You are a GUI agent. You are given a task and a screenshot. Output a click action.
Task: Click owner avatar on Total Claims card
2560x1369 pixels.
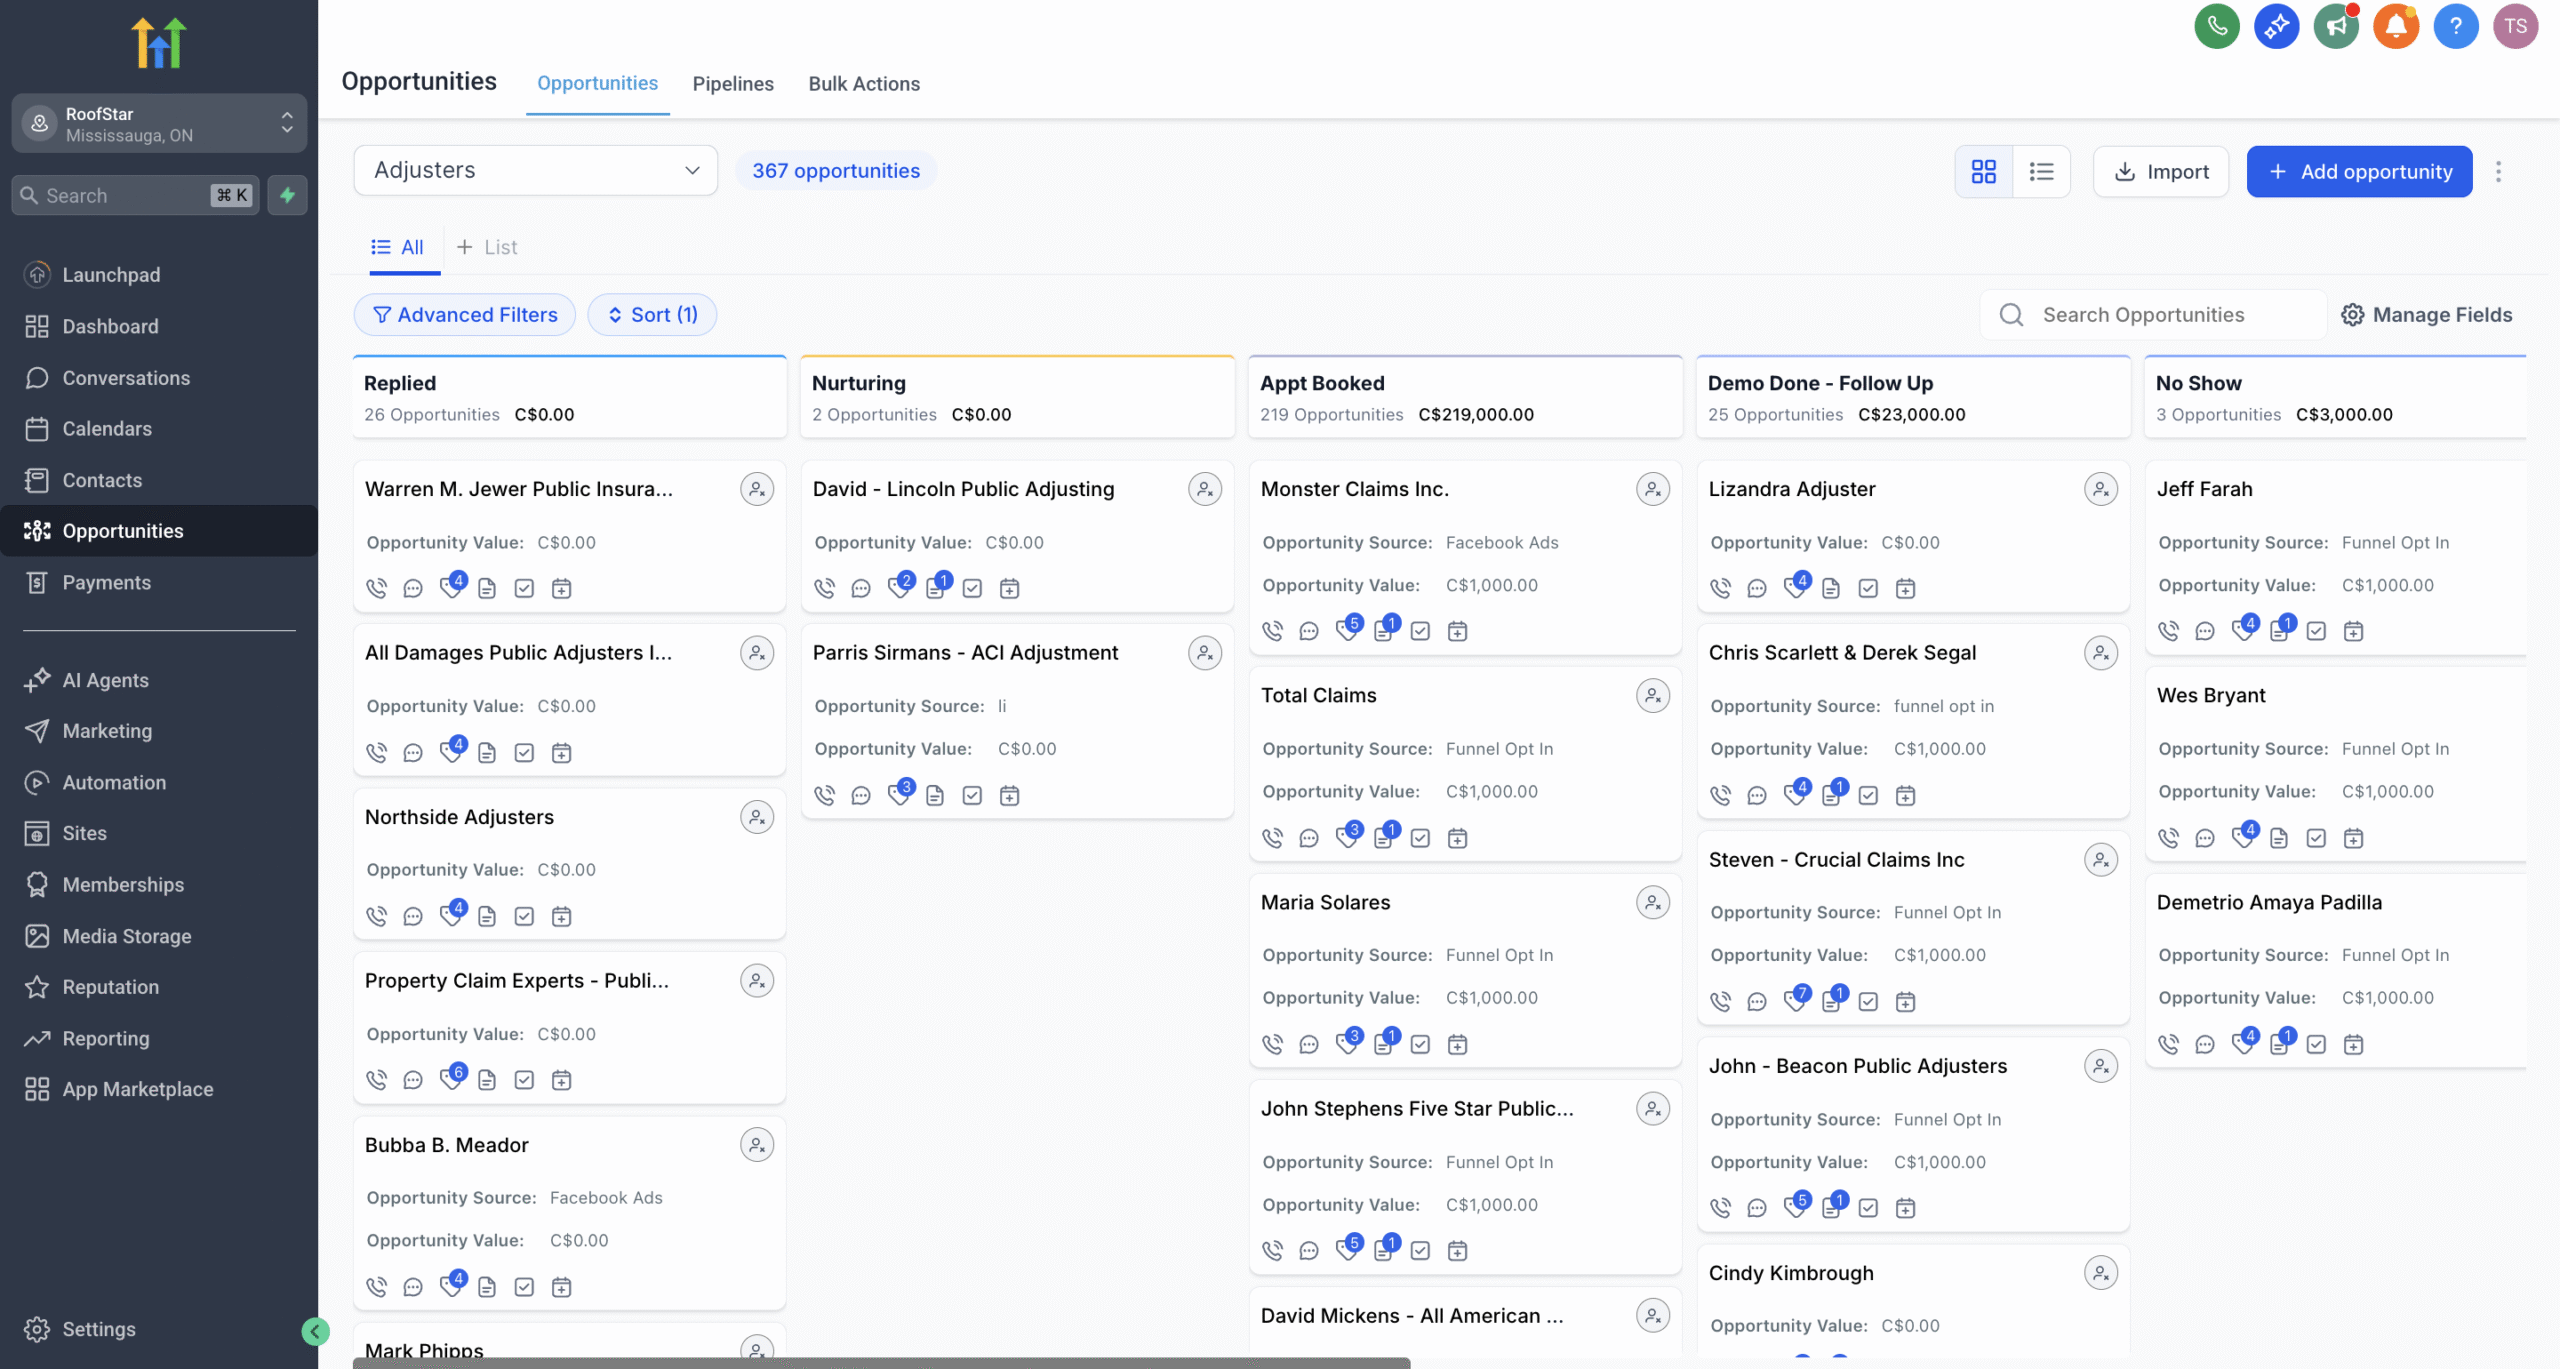click(x=1652, y=695)
